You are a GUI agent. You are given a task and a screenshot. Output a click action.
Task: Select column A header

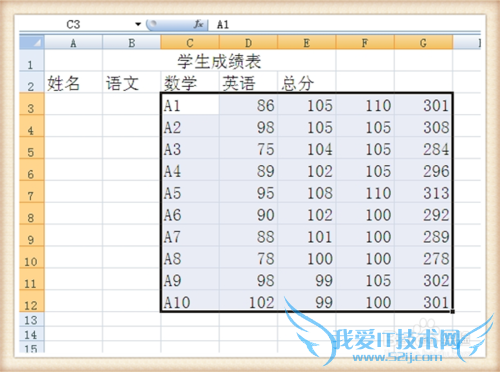click(x=73, y=43)
